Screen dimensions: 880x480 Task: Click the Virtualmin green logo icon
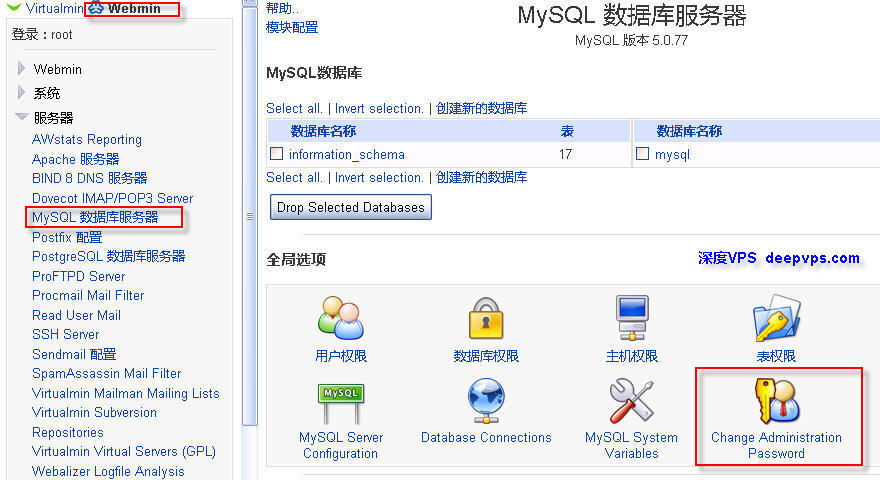13,7
